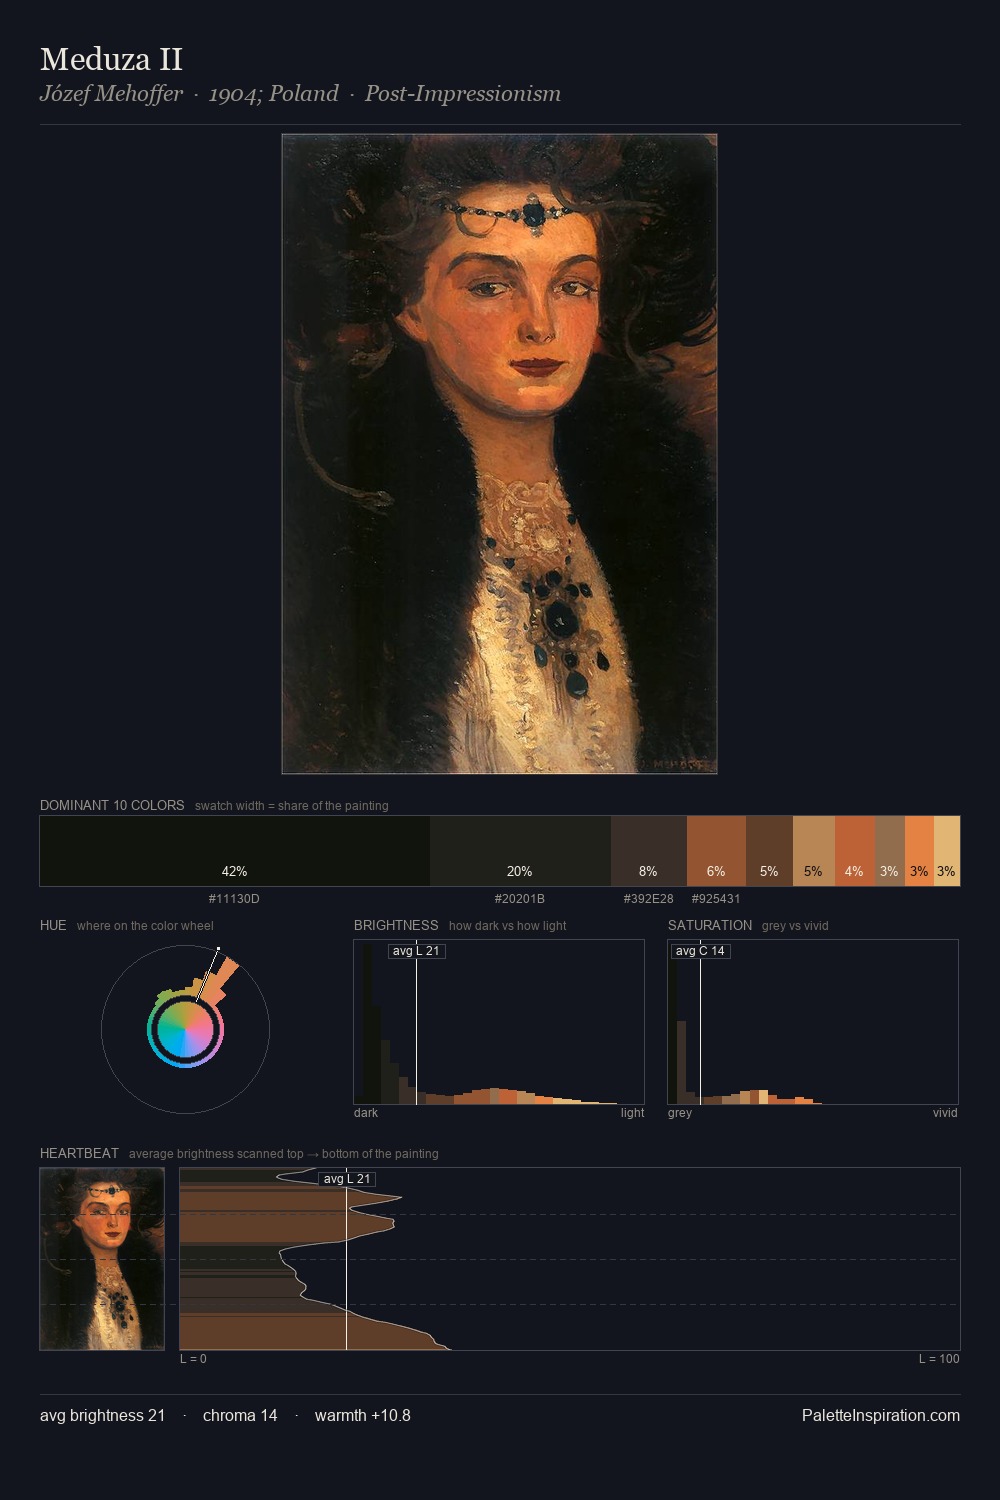Click 'avg brightness 21' footer text
The height and width of the screenshot is (1500, 1000).
click(102, 1415)
